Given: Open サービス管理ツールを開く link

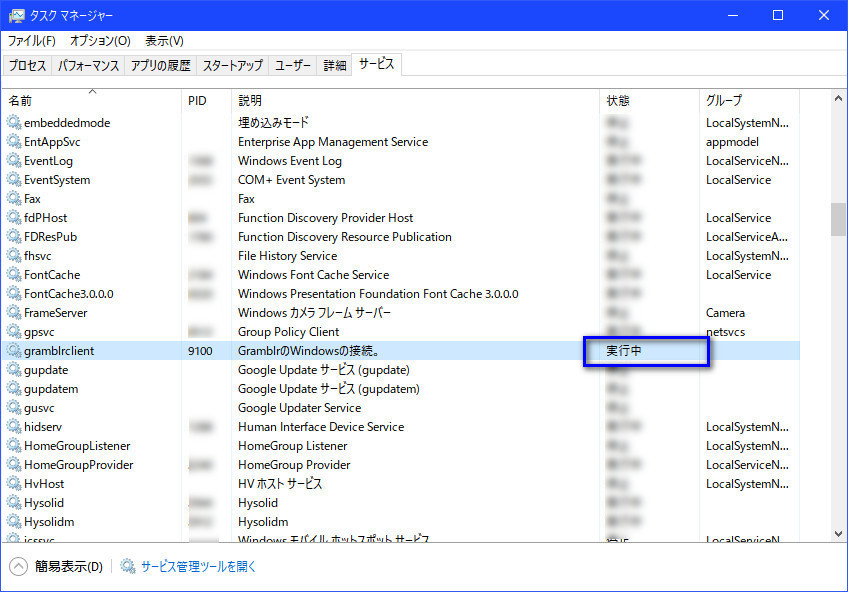Looking at the screenshot, I should [x=198, y=566].
